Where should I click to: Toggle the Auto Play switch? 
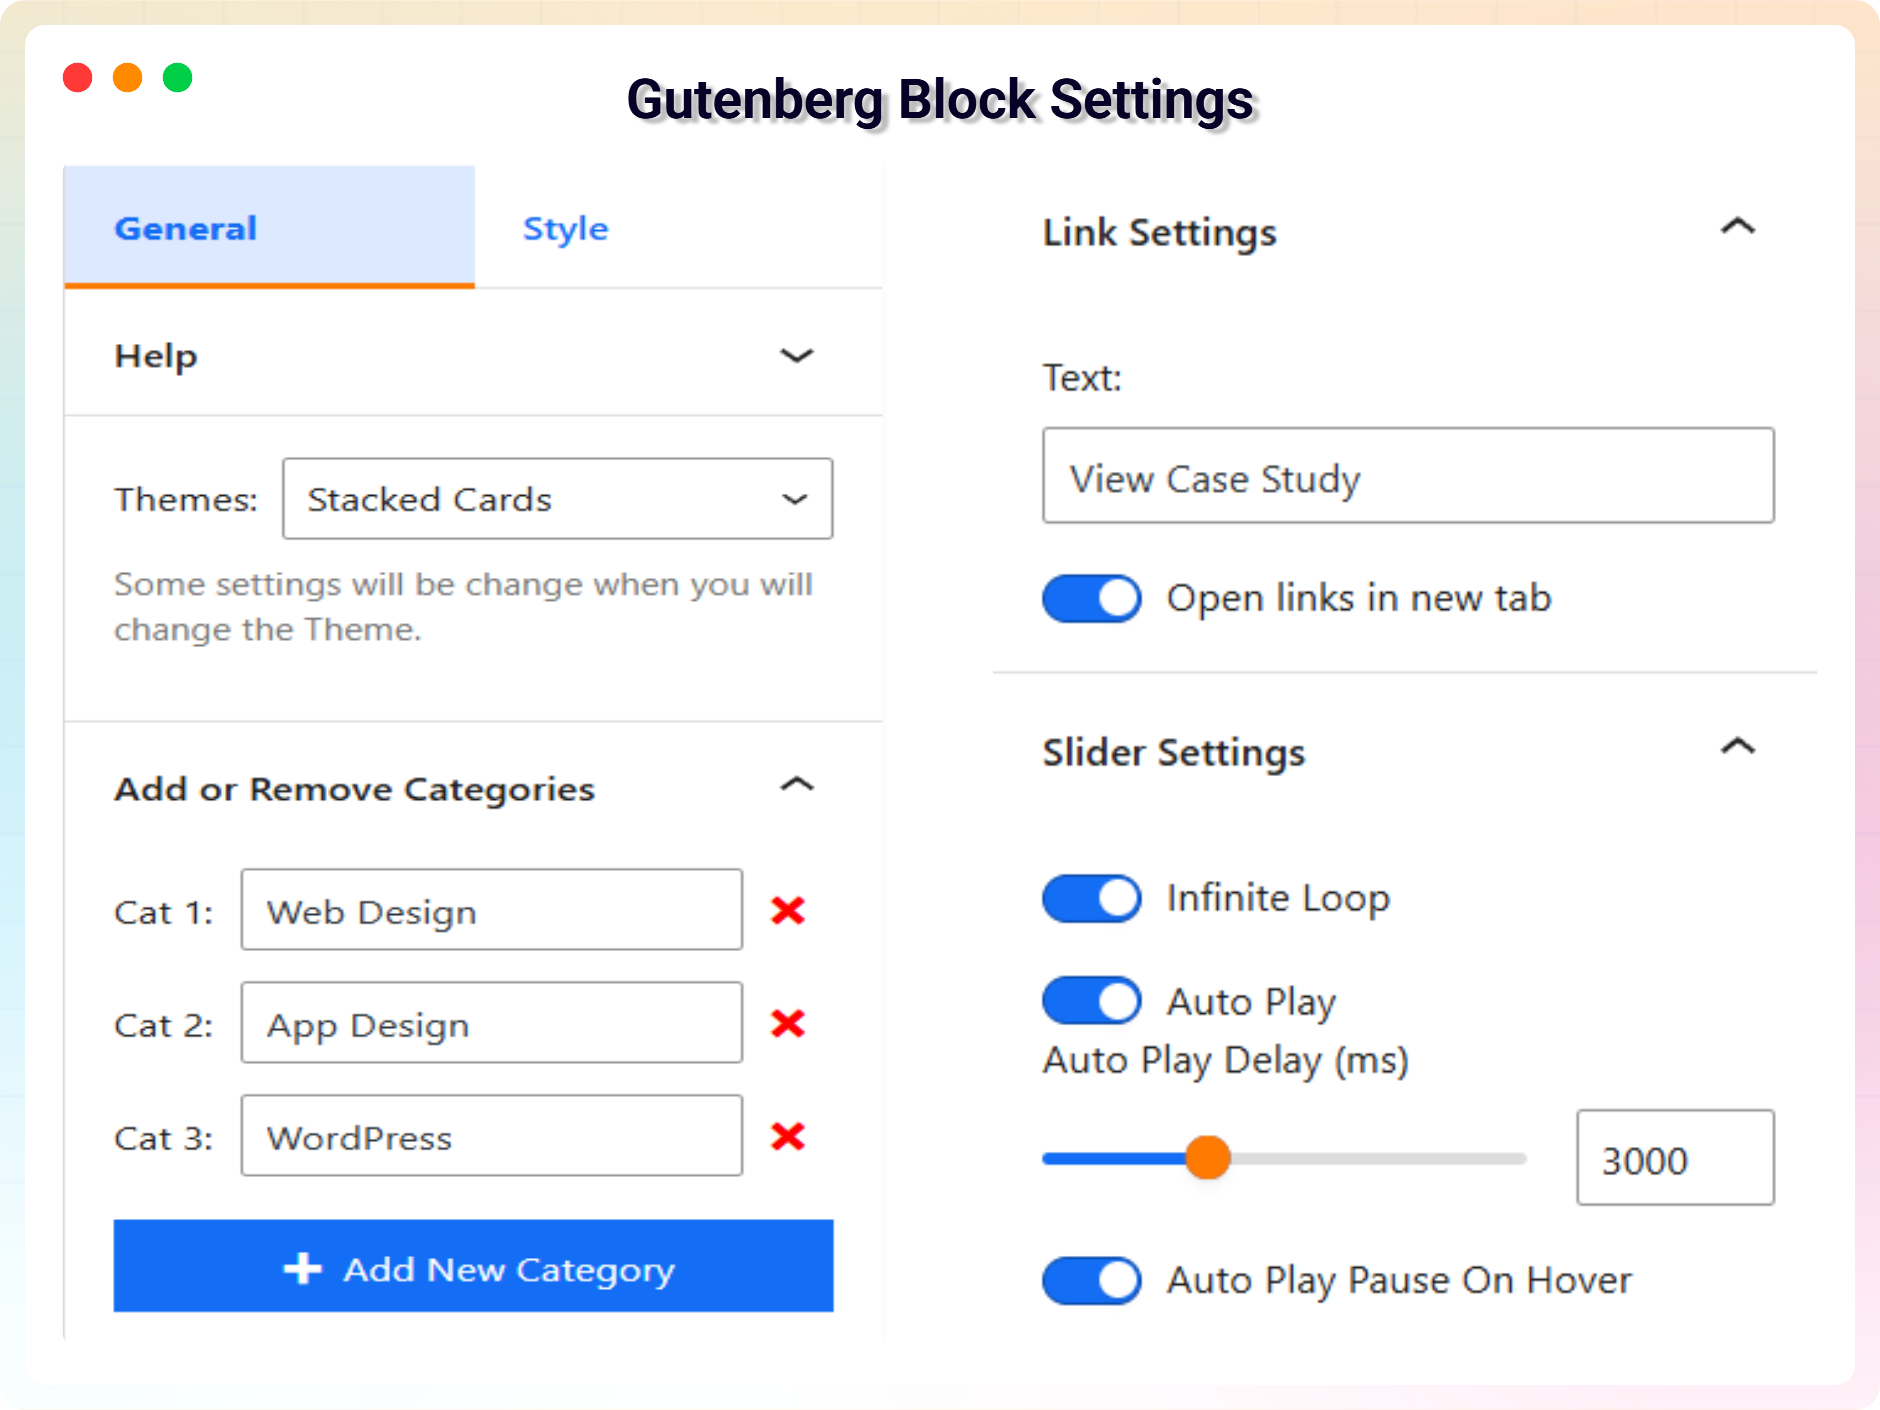coord(1092,1001)
